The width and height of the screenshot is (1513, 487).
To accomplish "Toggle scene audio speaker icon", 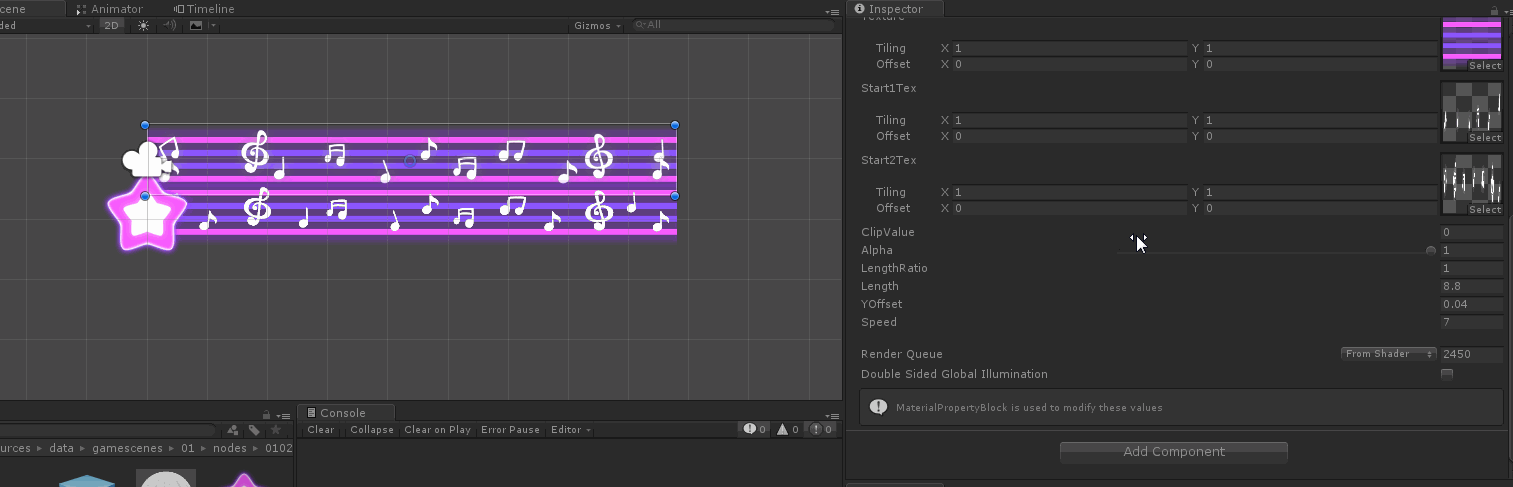I will pos(169,25).
